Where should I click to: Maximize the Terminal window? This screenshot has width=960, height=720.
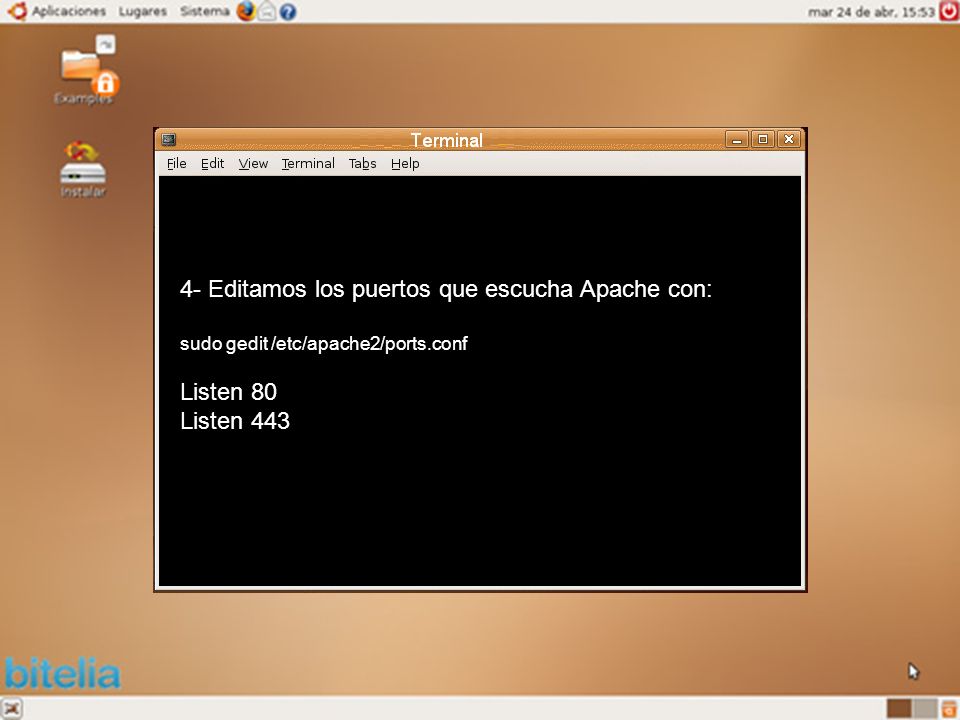pos(763,140)
